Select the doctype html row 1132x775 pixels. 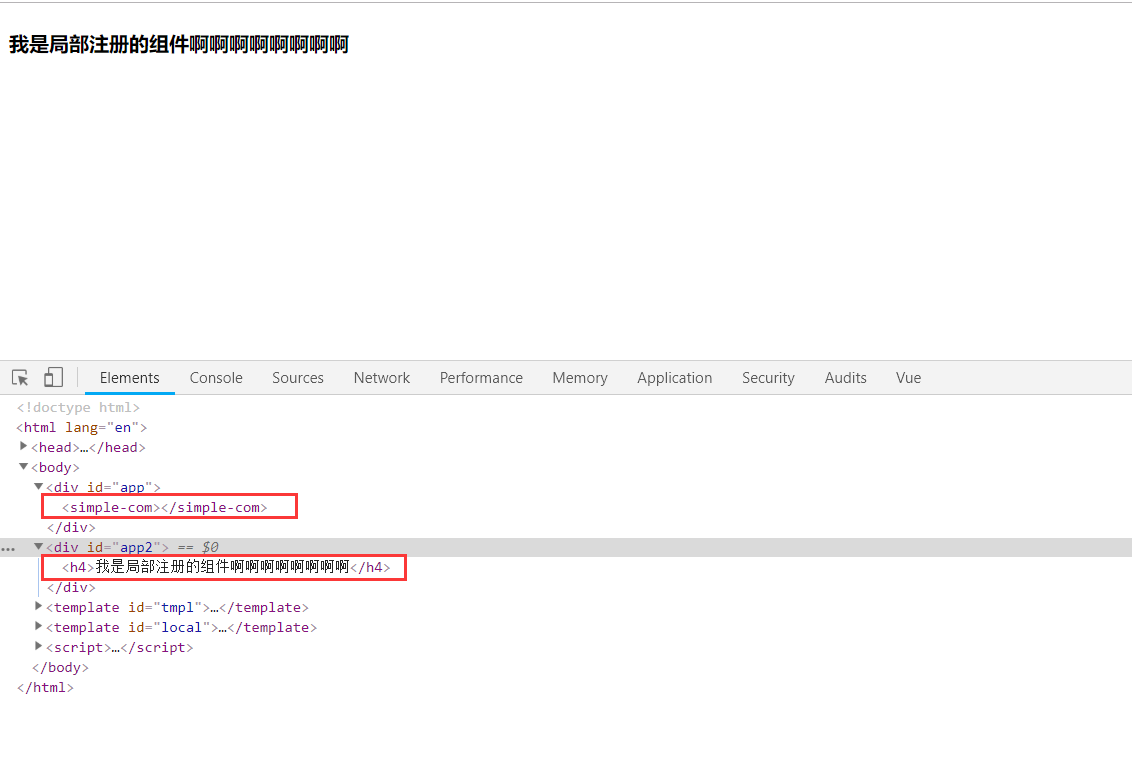[78, 407]
